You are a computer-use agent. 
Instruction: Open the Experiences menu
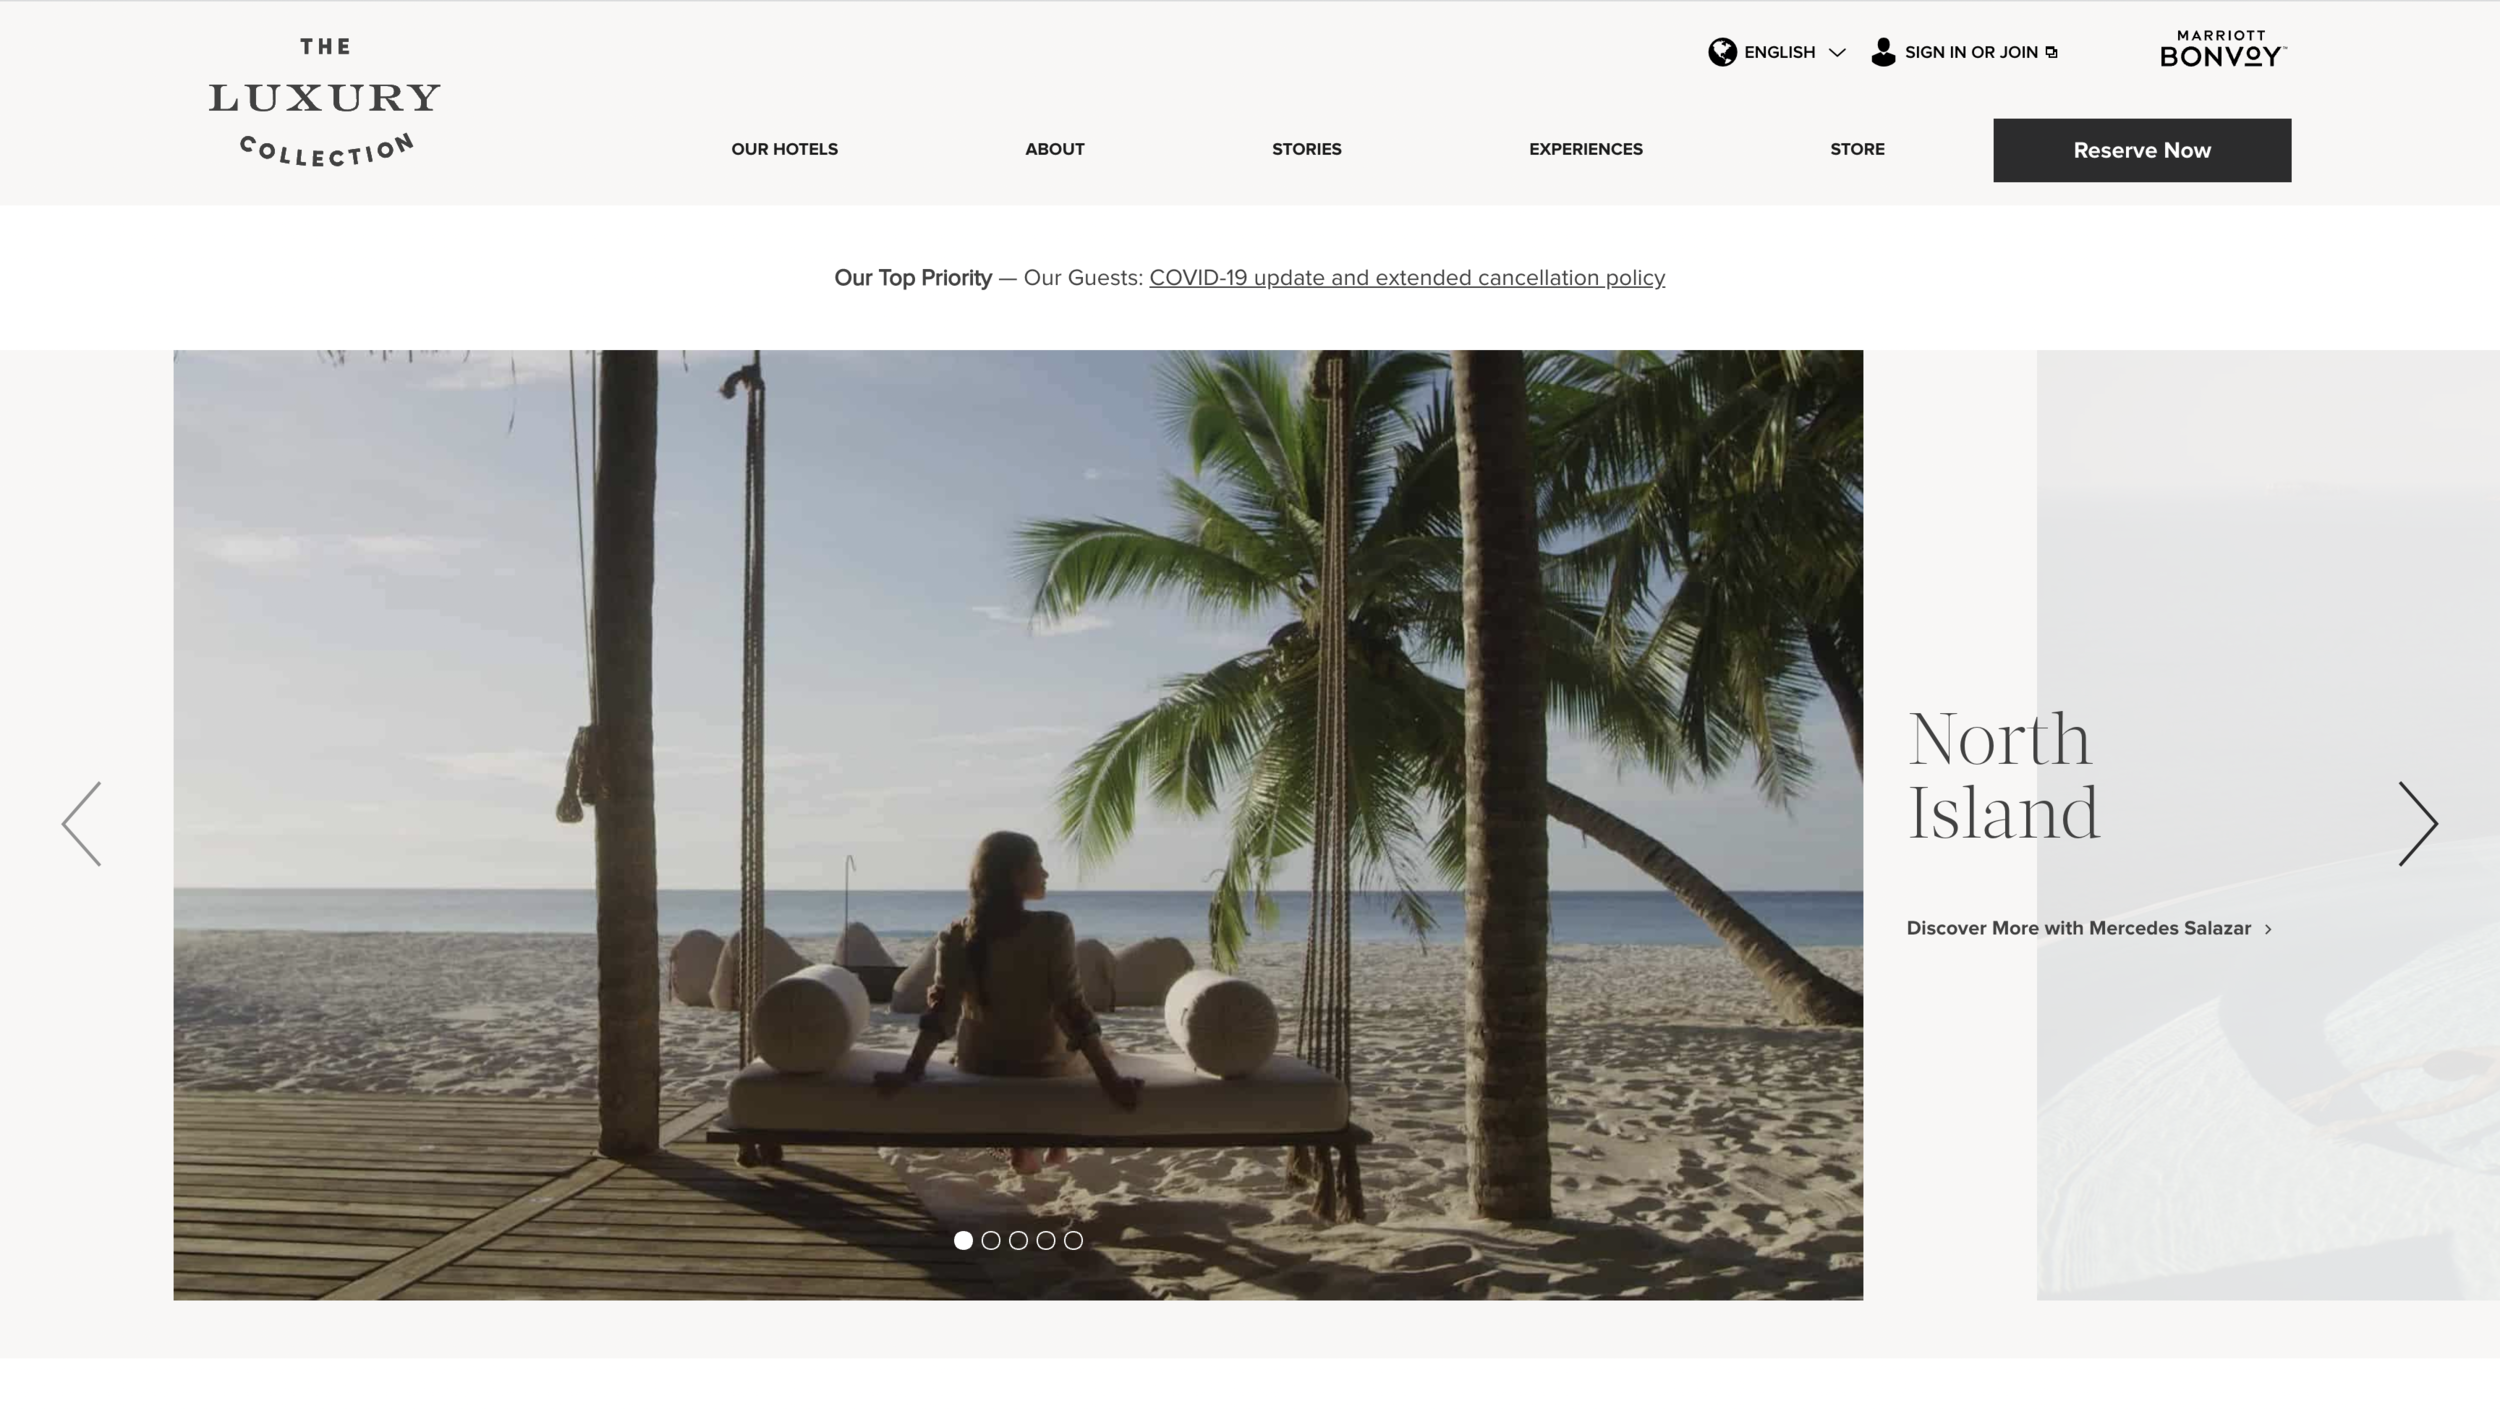(x=1585, y=149)
